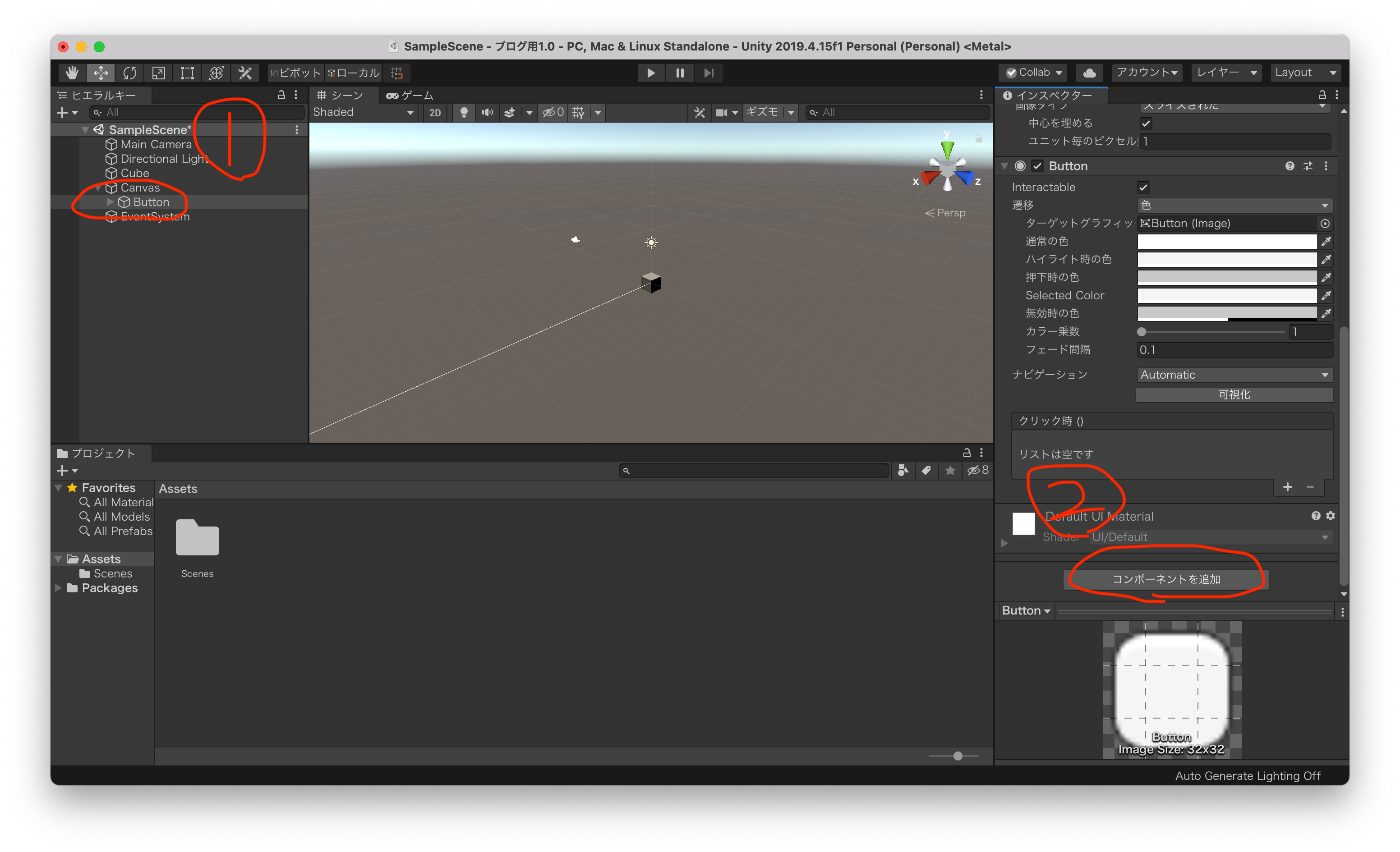This screenshot has height=852, width=1400.
Task: Toggle hidden packages count in Project
Action: (977, 470)
